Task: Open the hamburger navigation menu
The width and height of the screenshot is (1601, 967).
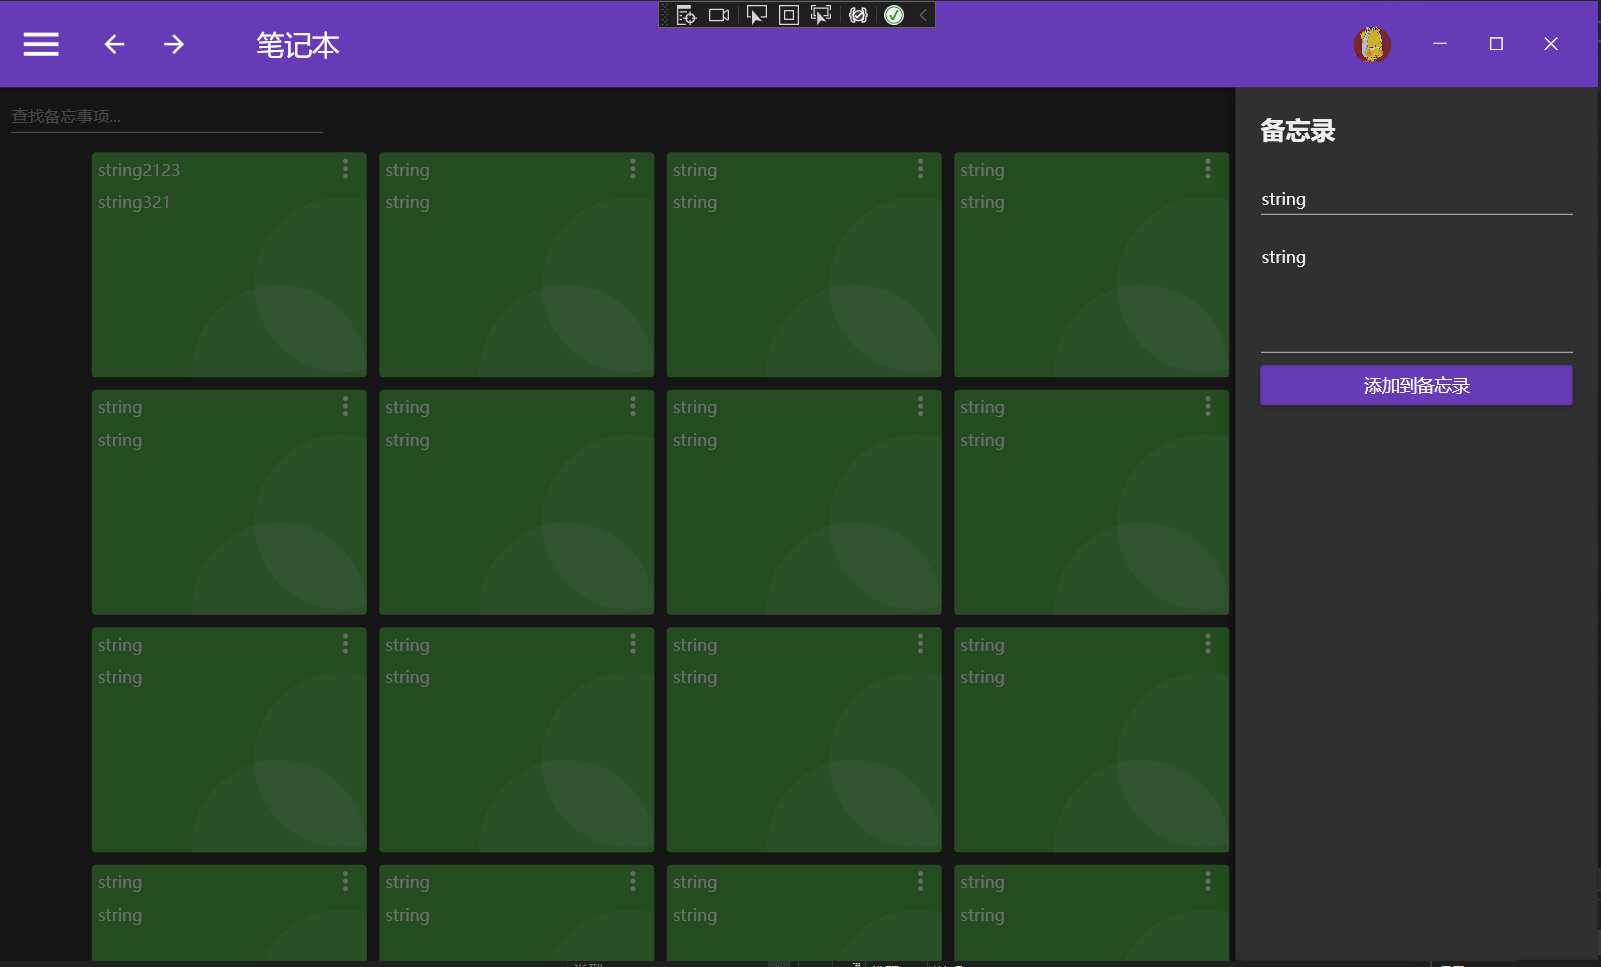Action: tap(41, 44)
